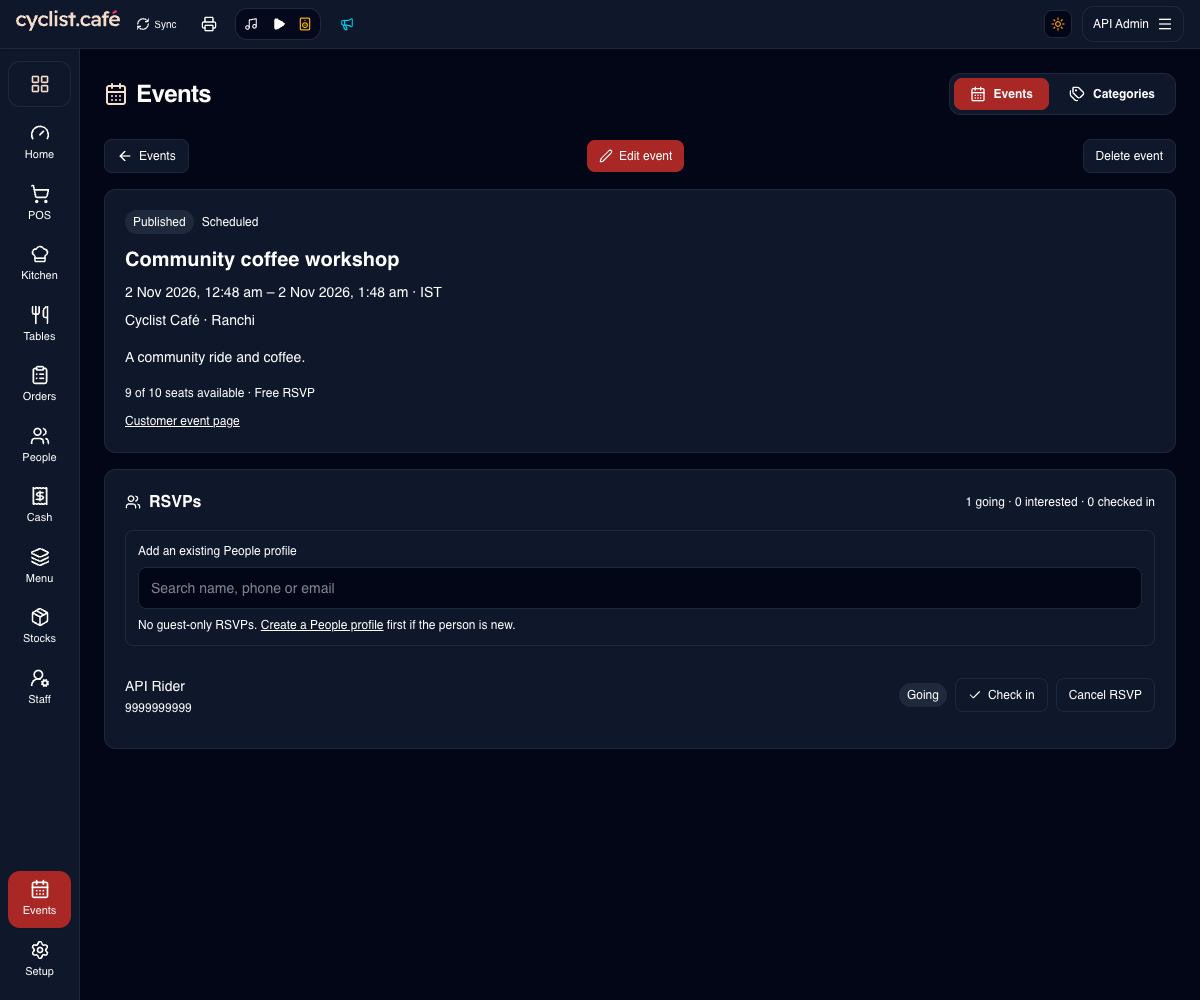Screen dimensions: 1200x1000
Task: Click the orange speaker icon
Action: [x=305, y=24]
